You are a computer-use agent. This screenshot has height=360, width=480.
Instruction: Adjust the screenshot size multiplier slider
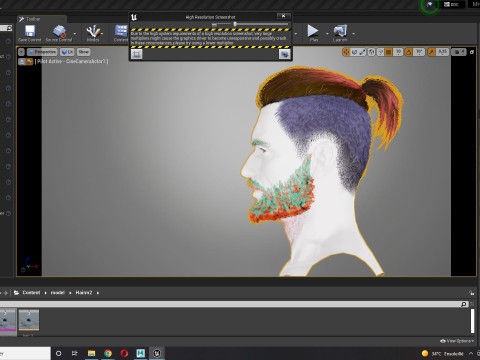[235, 24]
